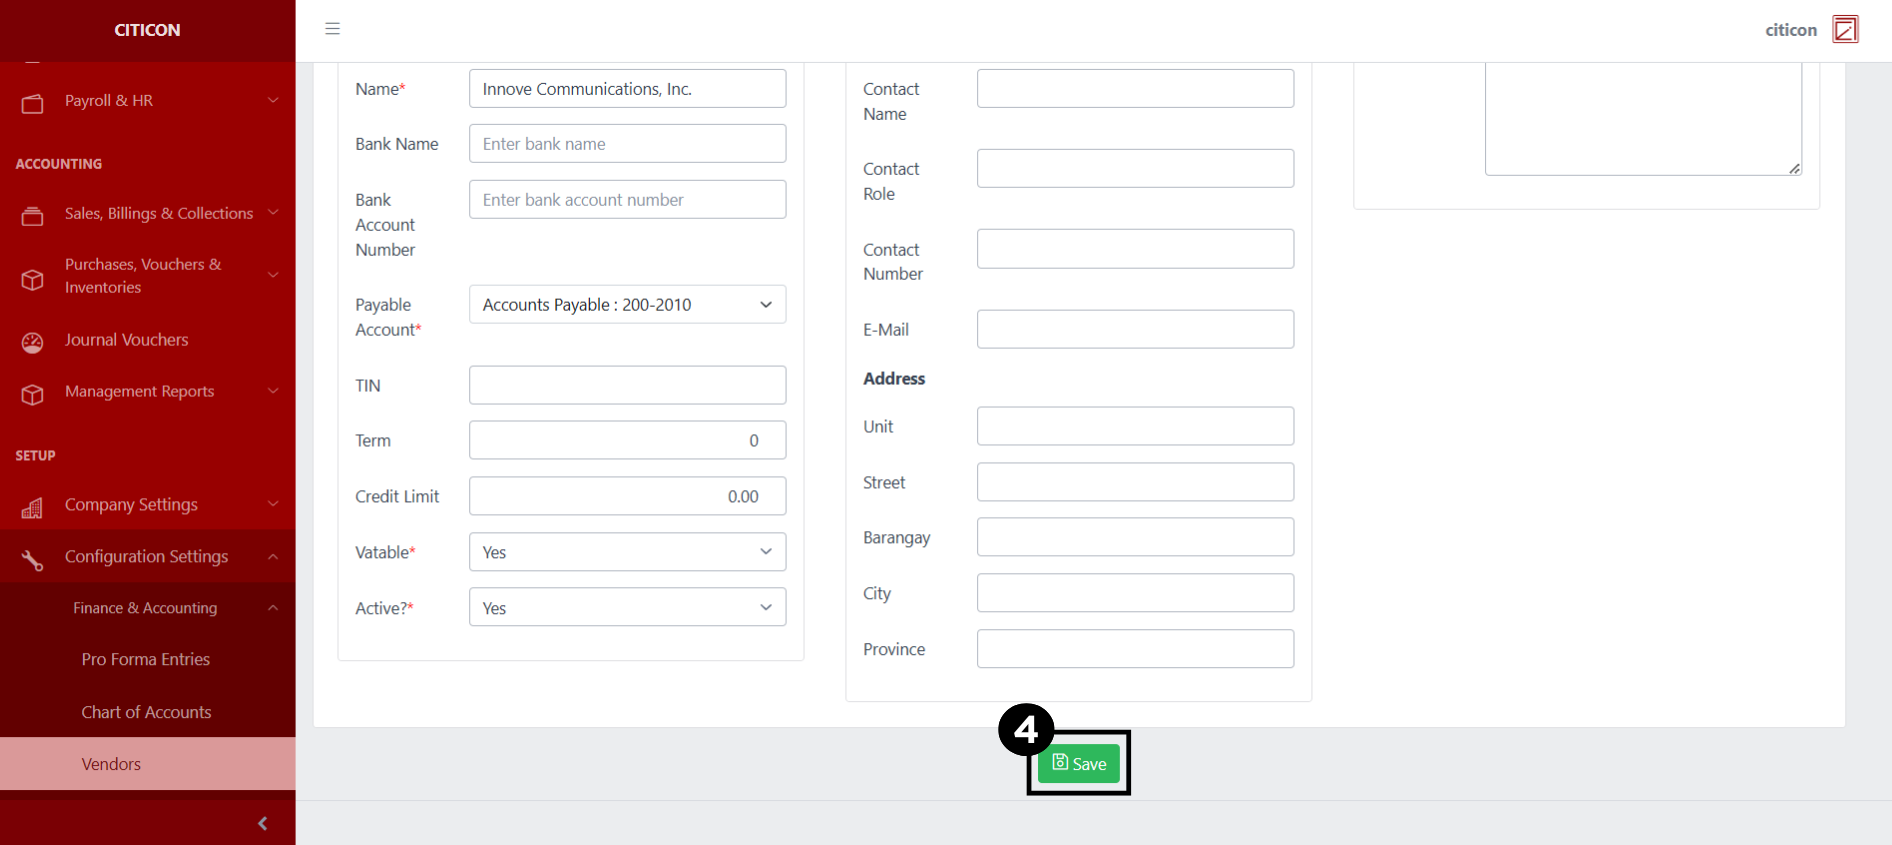The image size is (1892, 845).
Task: Click the Management Reports box icon
Action: click(33, 395)
